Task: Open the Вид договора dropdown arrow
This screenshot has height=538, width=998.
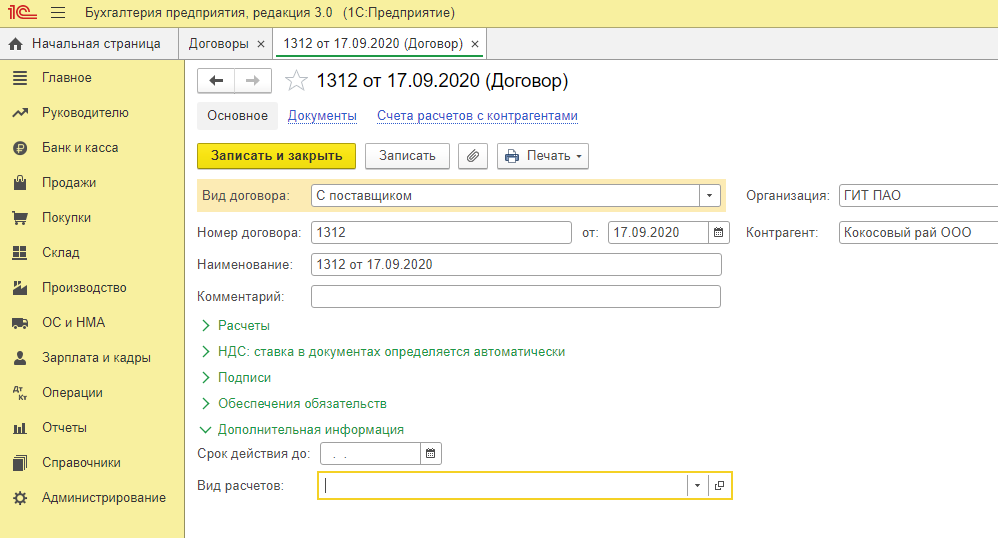Action: [710, 195]
